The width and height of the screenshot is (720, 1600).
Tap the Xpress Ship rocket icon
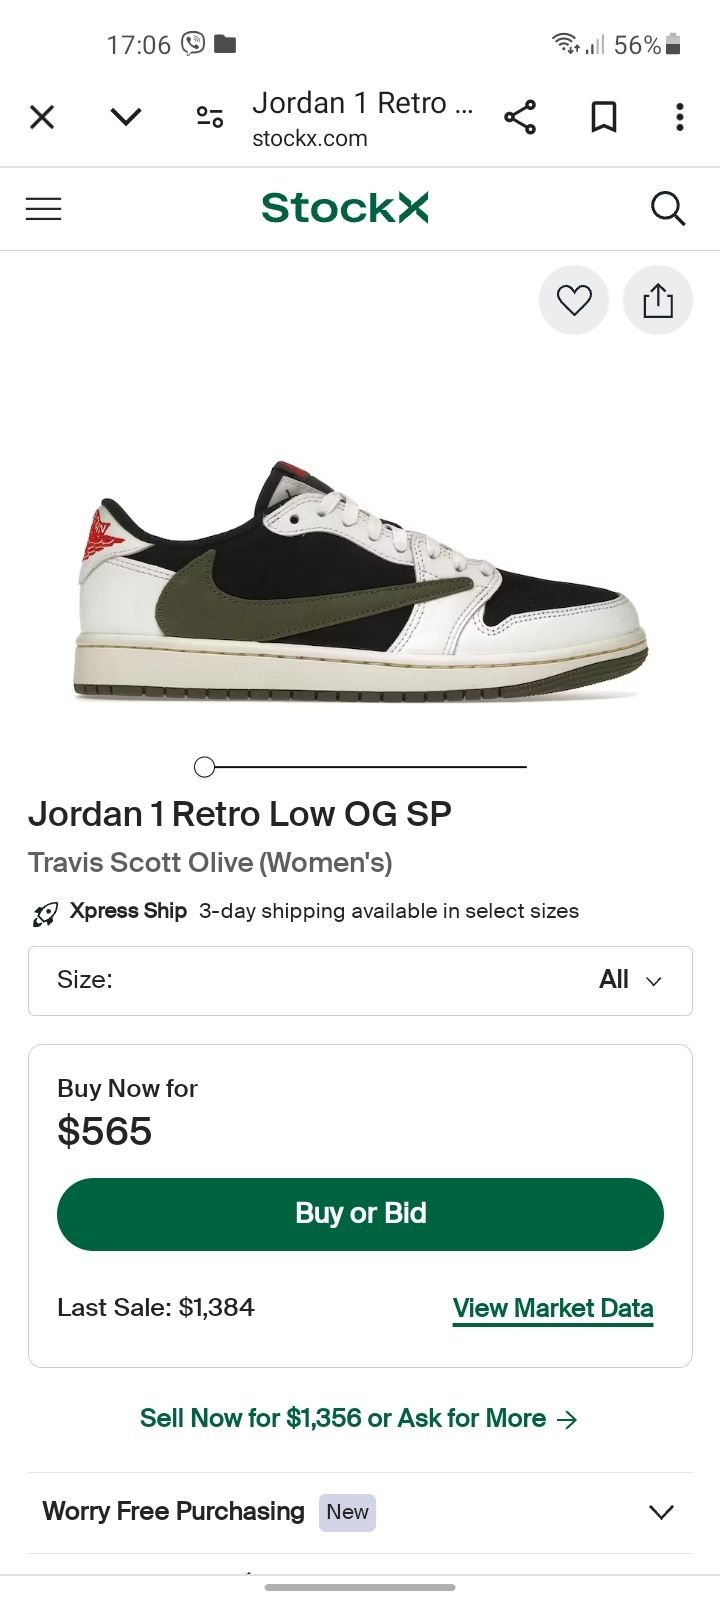point(45,913)
